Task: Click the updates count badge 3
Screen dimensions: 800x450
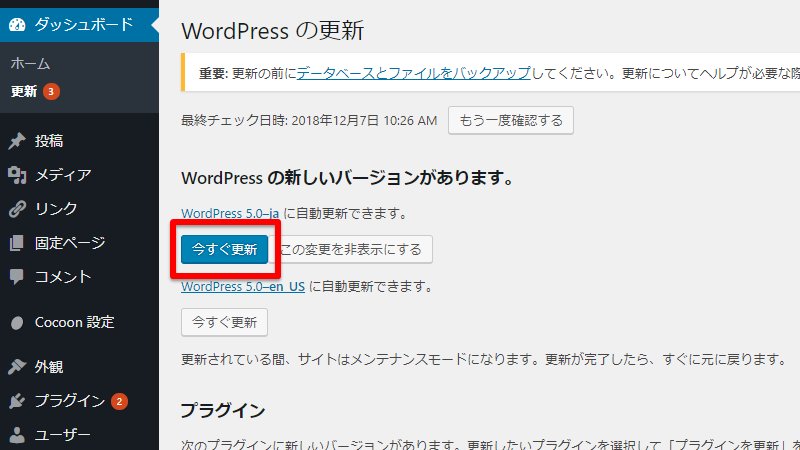Action: tap(51, 92)
